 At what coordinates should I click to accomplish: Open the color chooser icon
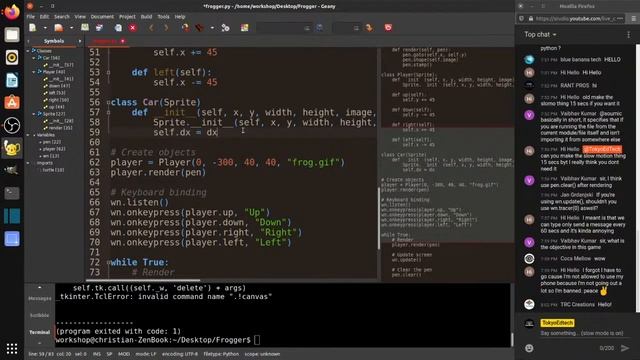[244, 28]
